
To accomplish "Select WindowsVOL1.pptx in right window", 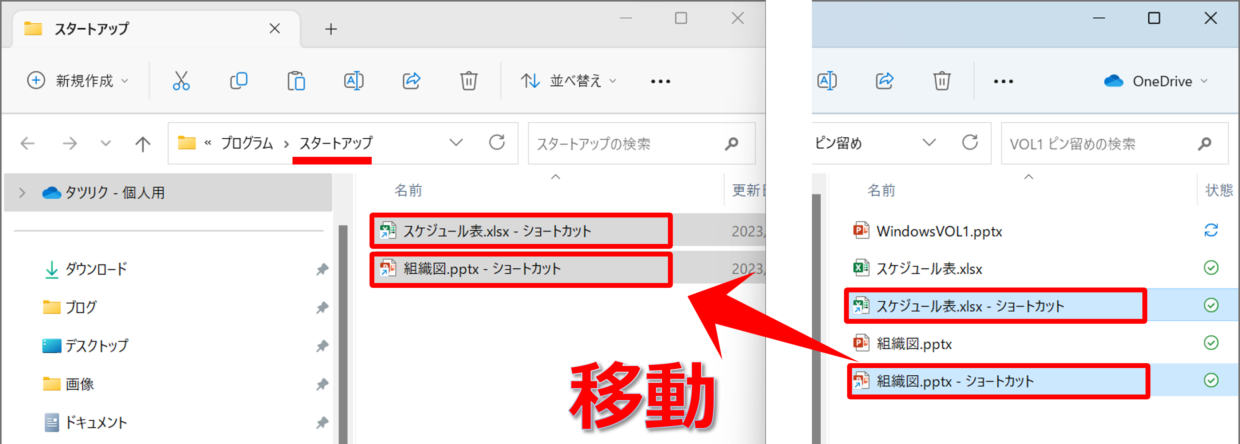I will (x=939, y=231).
